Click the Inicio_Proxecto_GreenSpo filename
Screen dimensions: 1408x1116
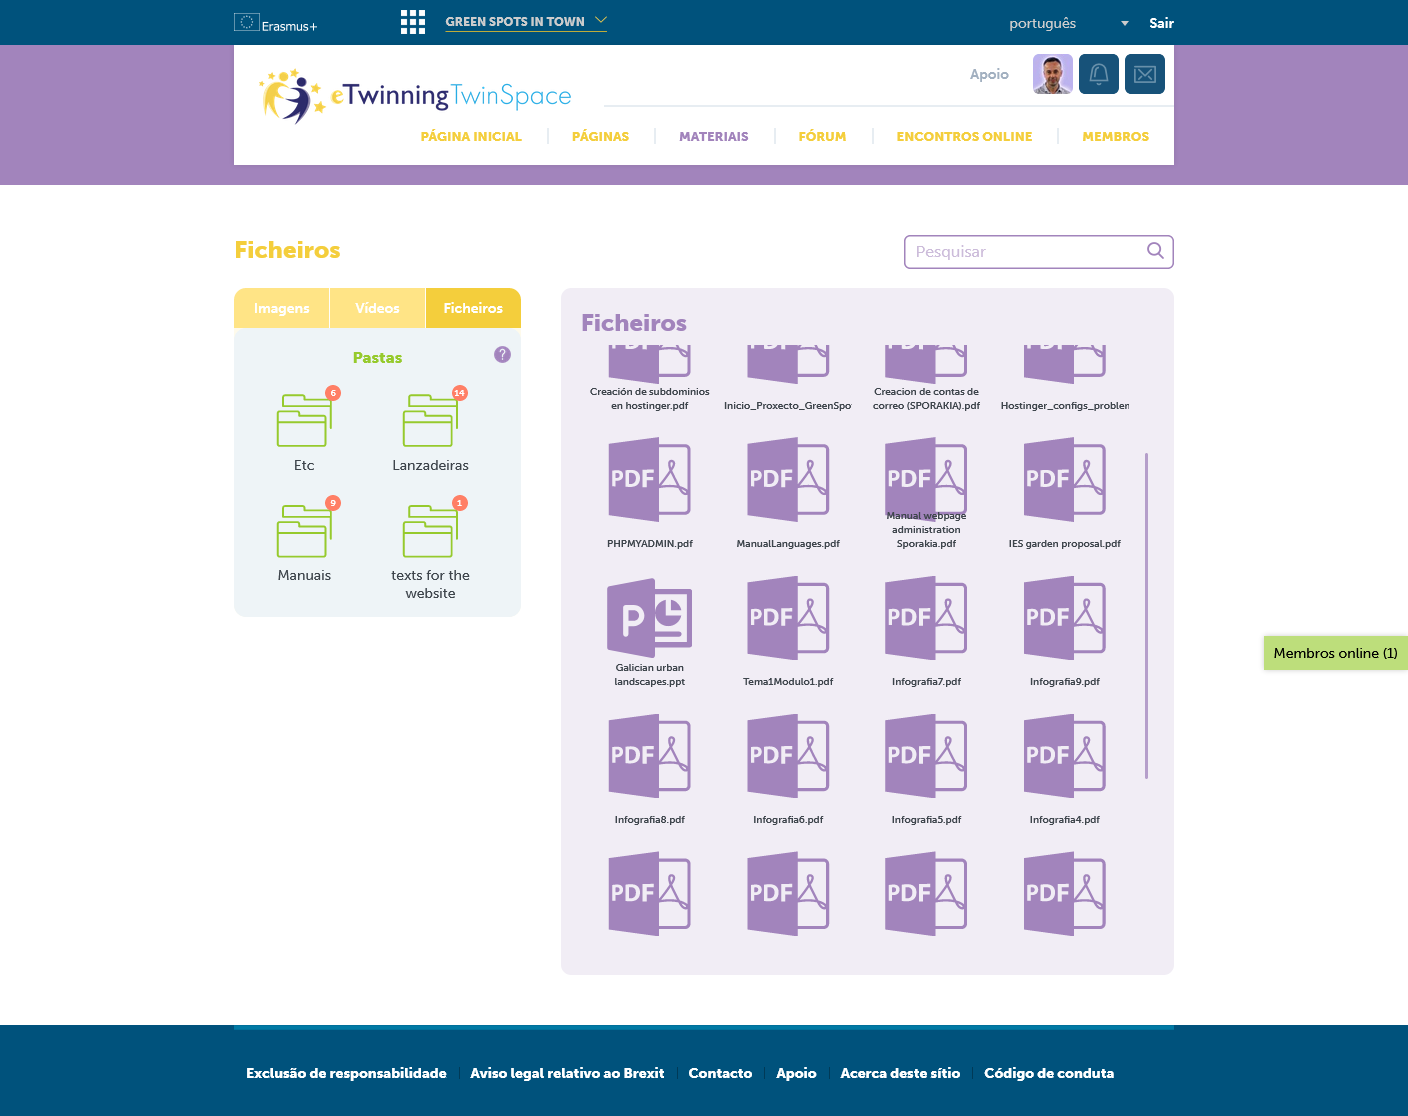tap(788, 406)
